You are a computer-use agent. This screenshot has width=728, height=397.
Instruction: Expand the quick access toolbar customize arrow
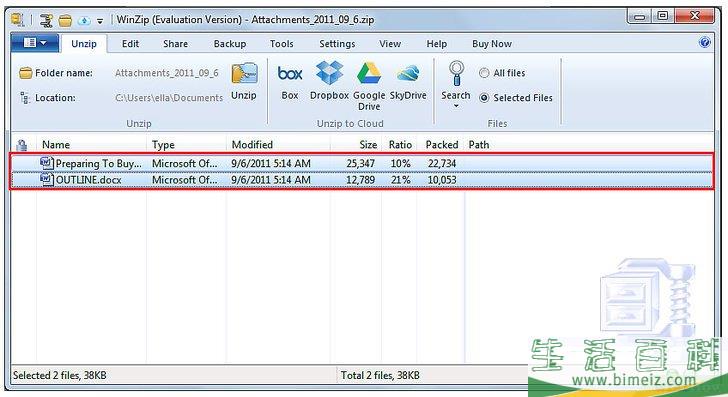click(100, 21)
